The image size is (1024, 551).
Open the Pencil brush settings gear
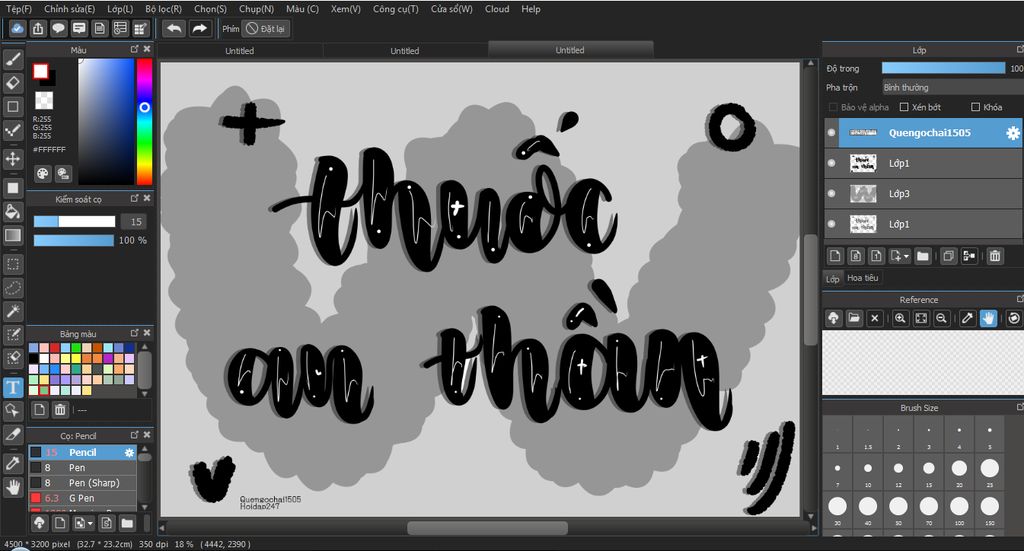[129, 452]
